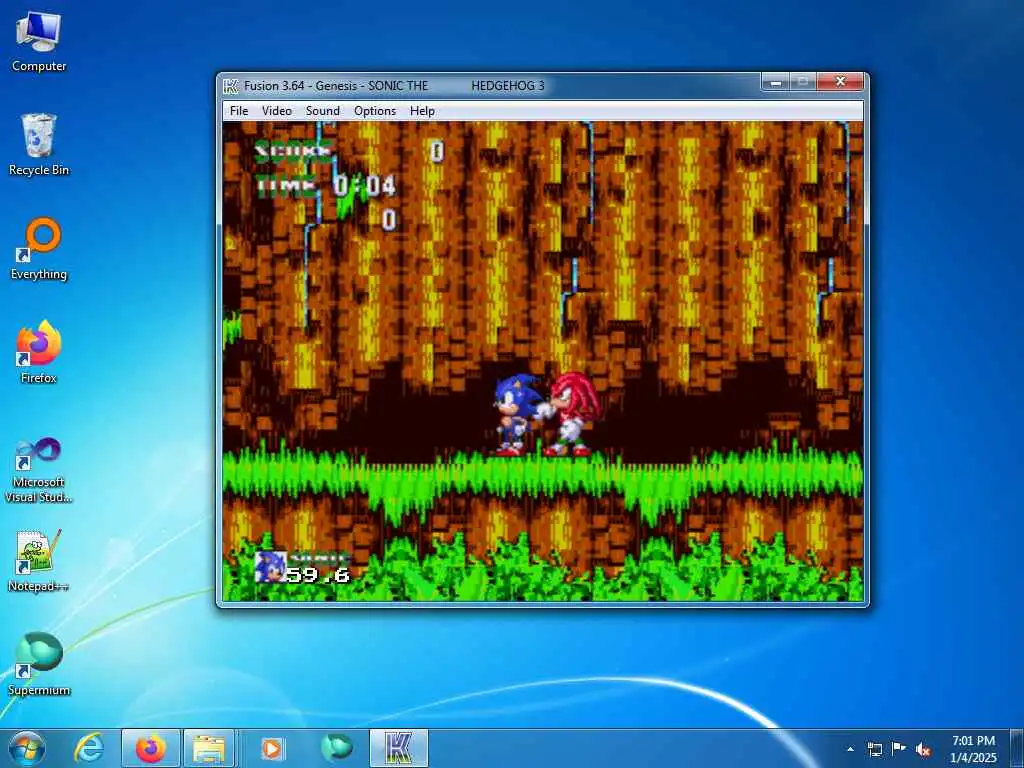The width and height of the screenshot is (1024, 768).
Task: Open the Options menu in Fusion
Action: point(375,111)
